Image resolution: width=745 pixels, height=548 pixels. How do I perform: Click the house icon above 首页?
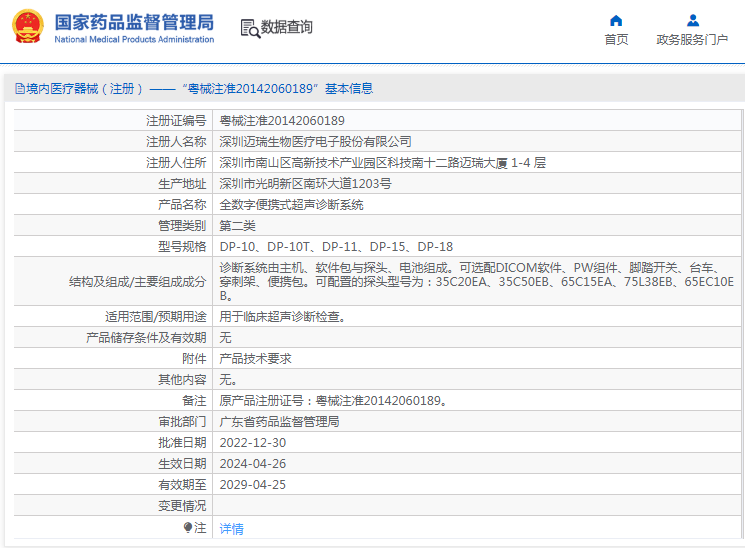click(x=616, y=20)
